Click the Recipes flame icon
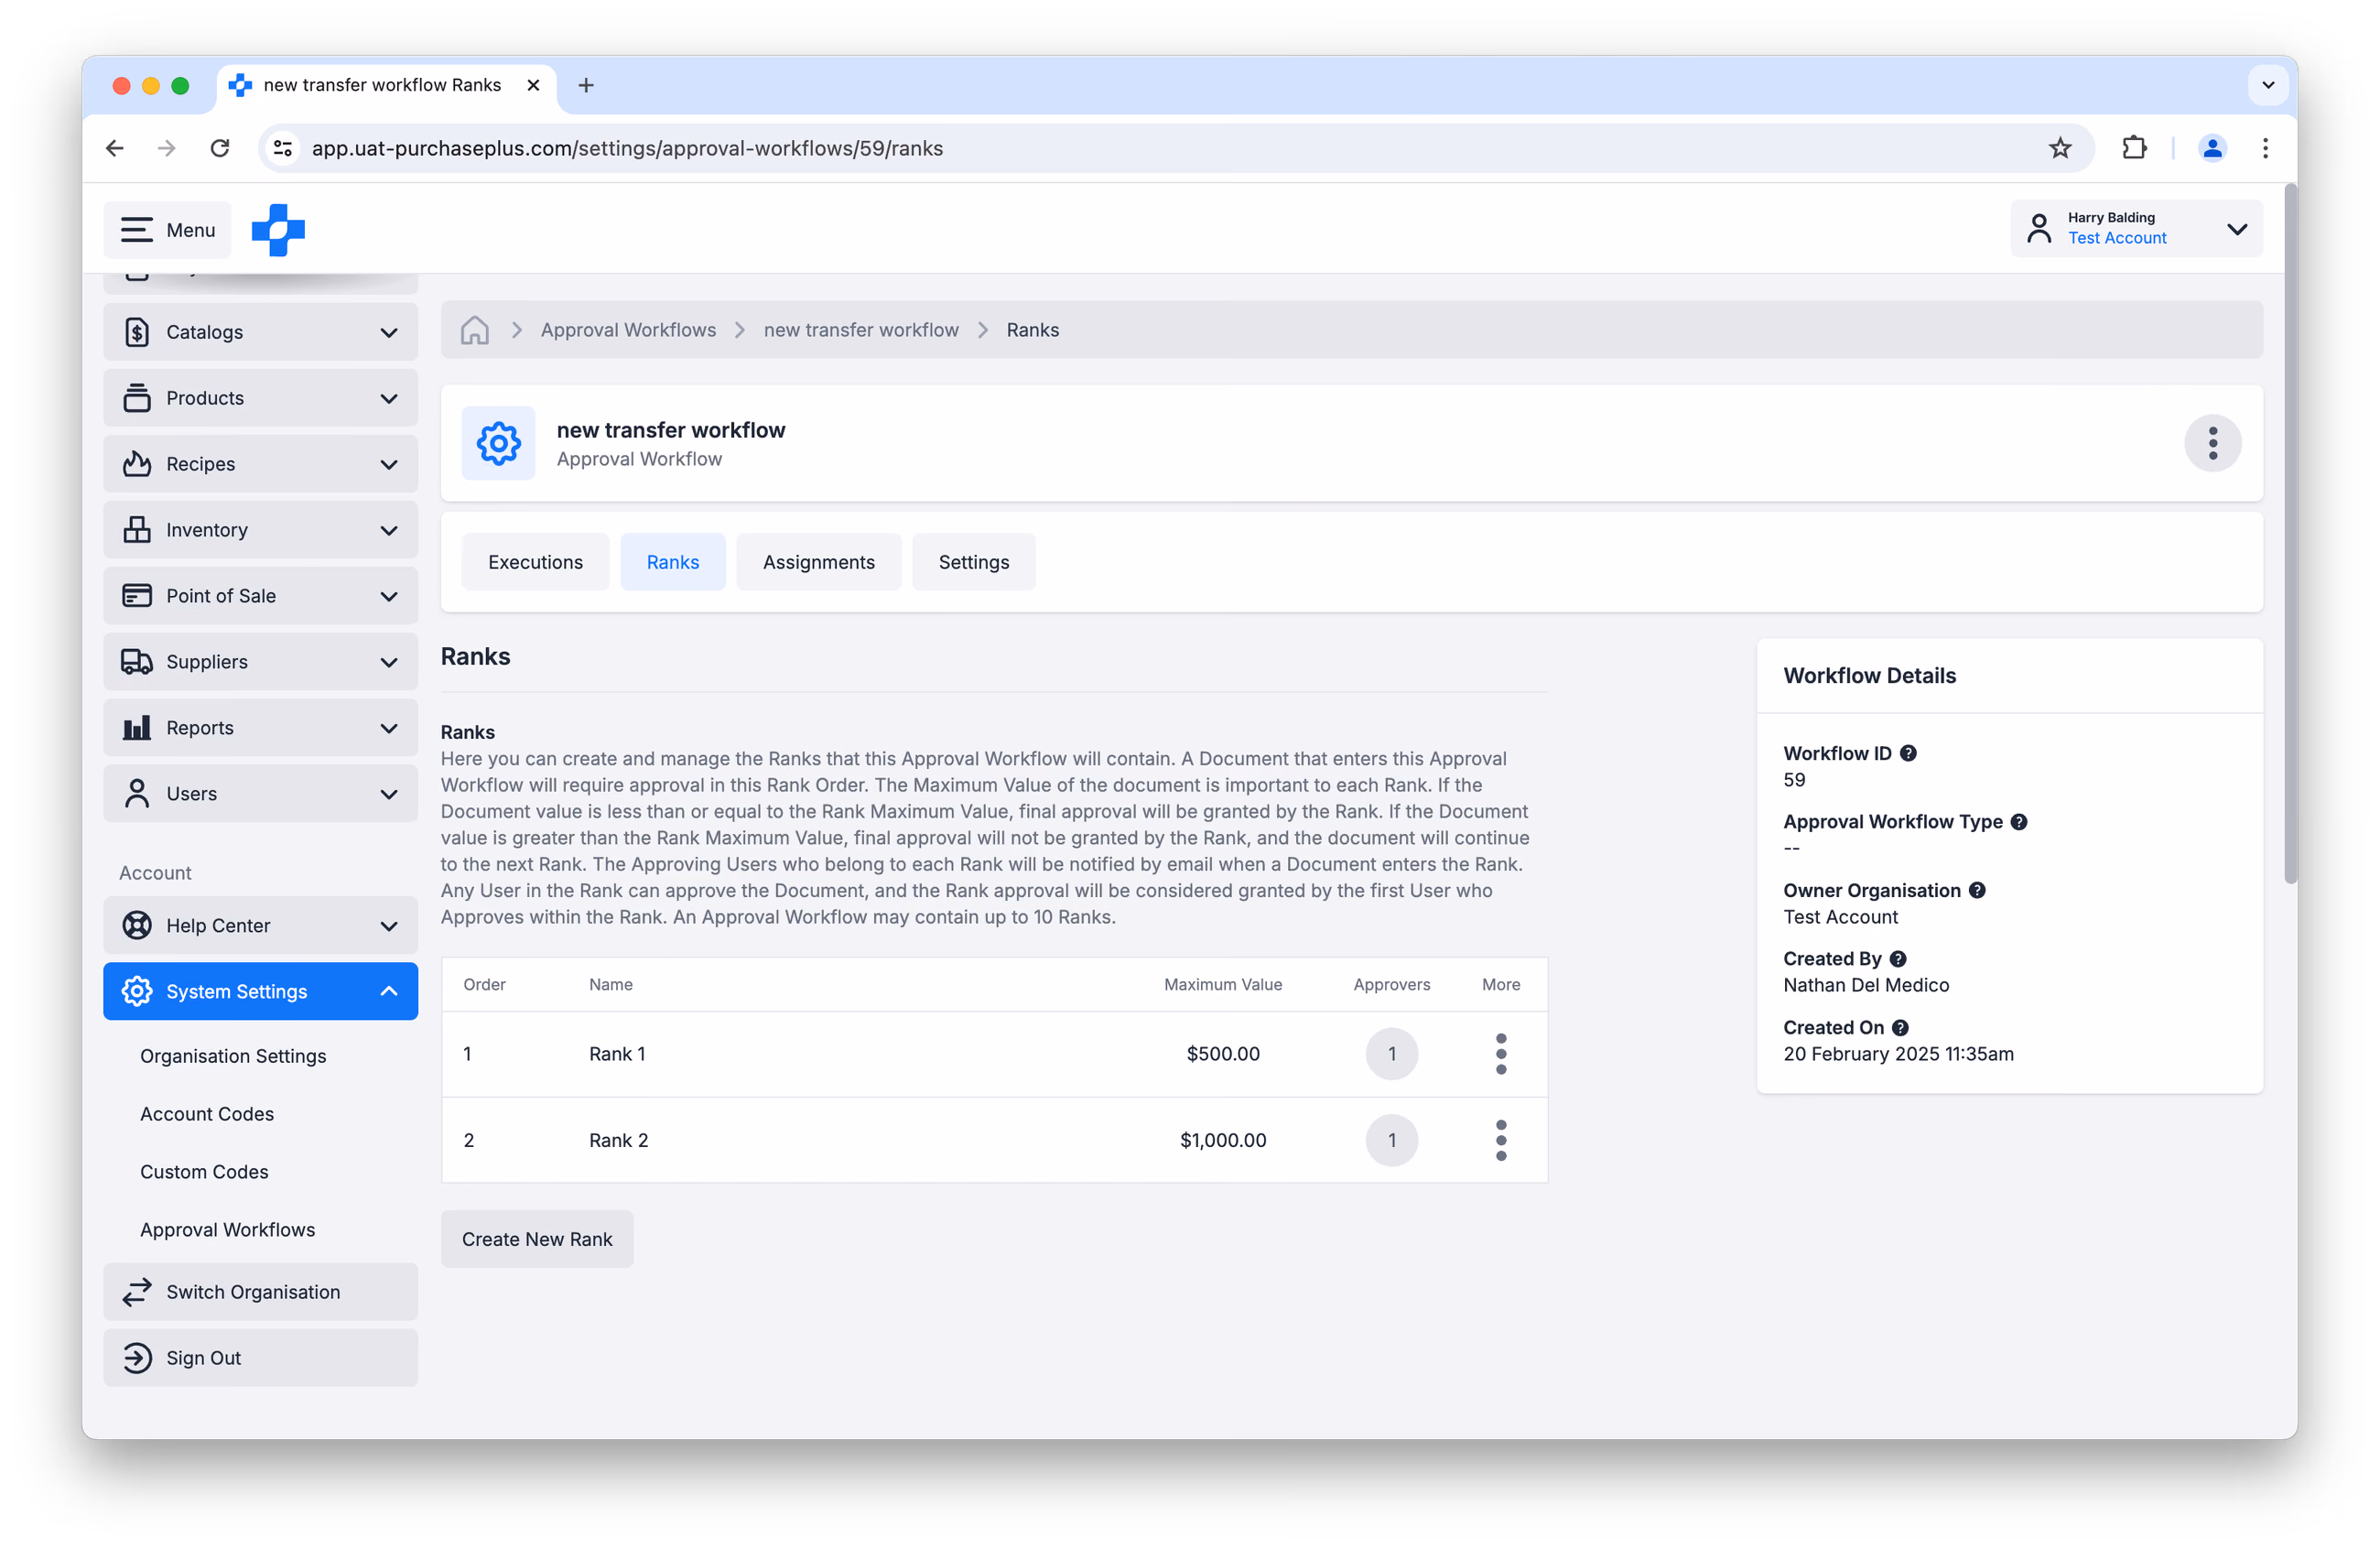Screen dimensions: 2380x1548 click(x=137, y=464)
